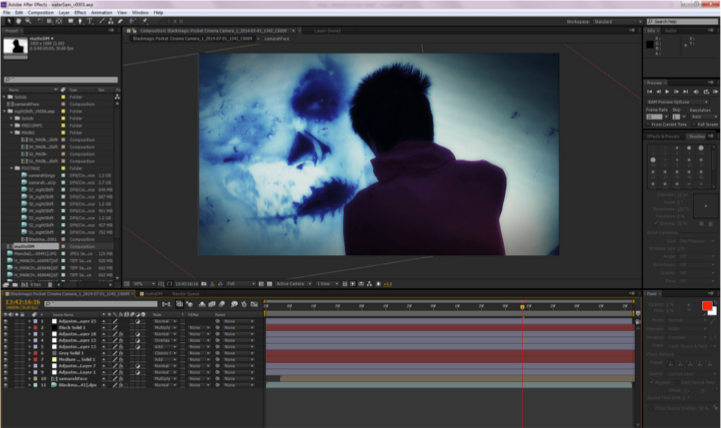Open Workspace Standard dropdown
The height and width of the screenshot is (428, 721).
(x=618, y=22)
